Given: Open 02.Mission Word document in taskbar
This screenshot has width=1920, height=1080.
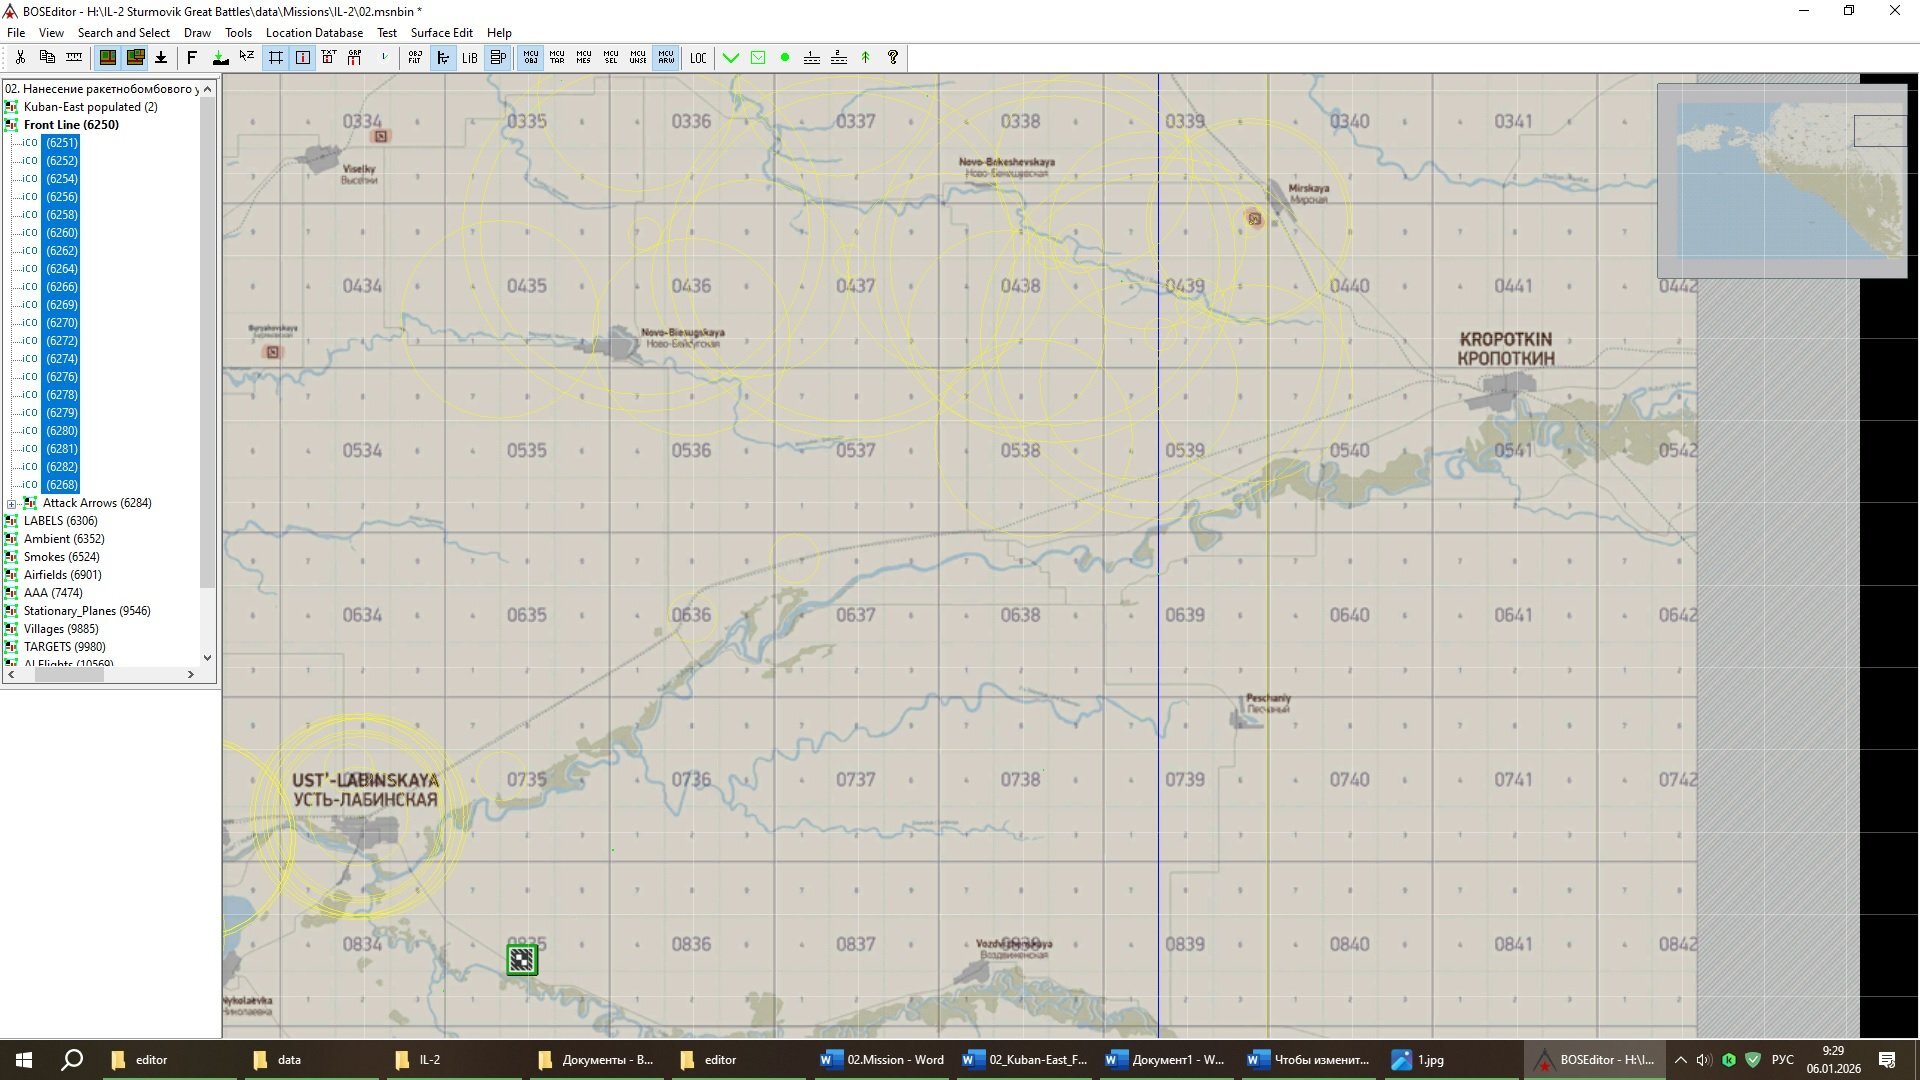Looking at the screenshot, I should tap(881, 1060).
